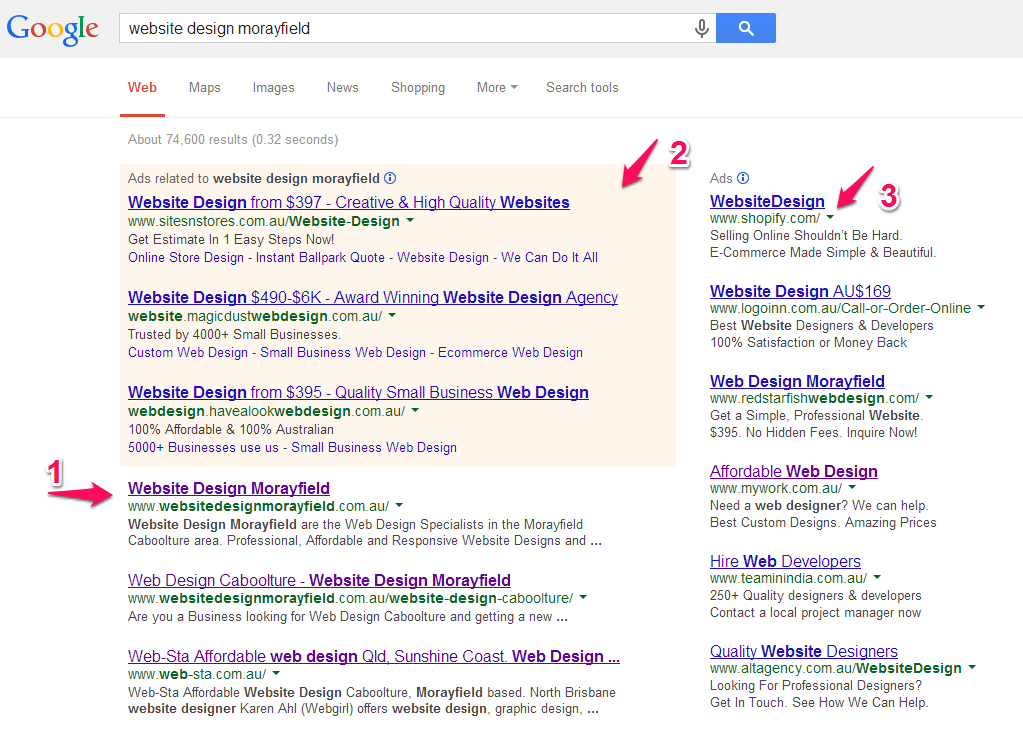Expand dropdown arrow next to redstarfishwebdesign.com URL
The height and width of the screenshot is (731, 1023).
pos(929,397)
